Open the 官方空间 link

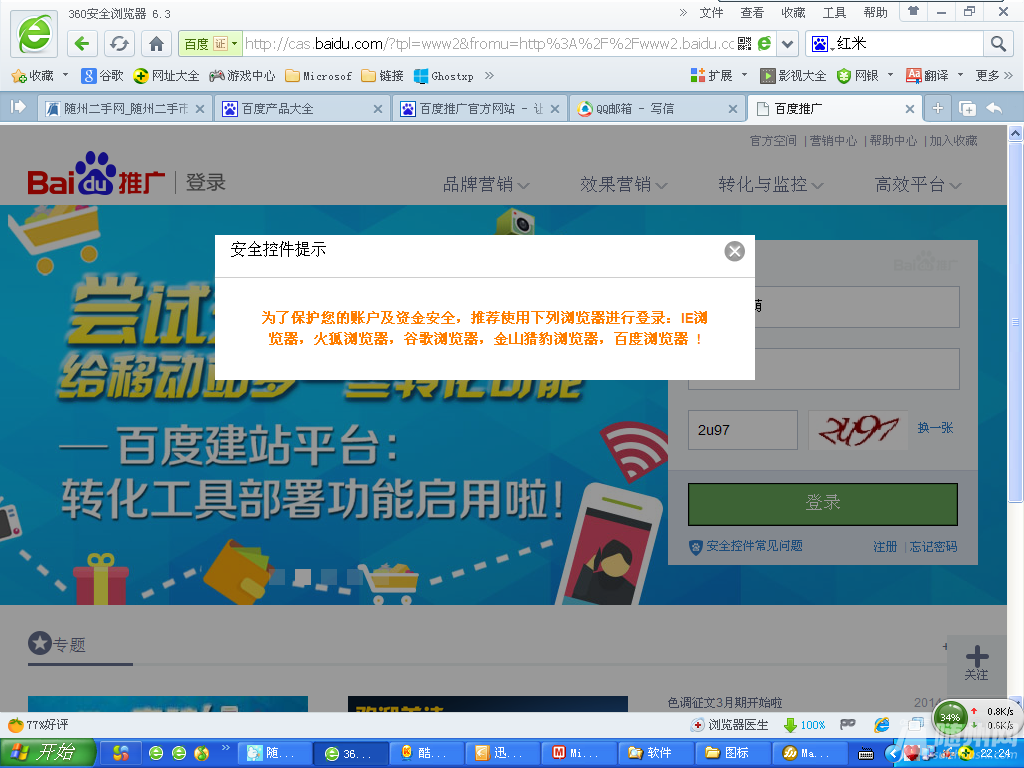tap(773, 141)
